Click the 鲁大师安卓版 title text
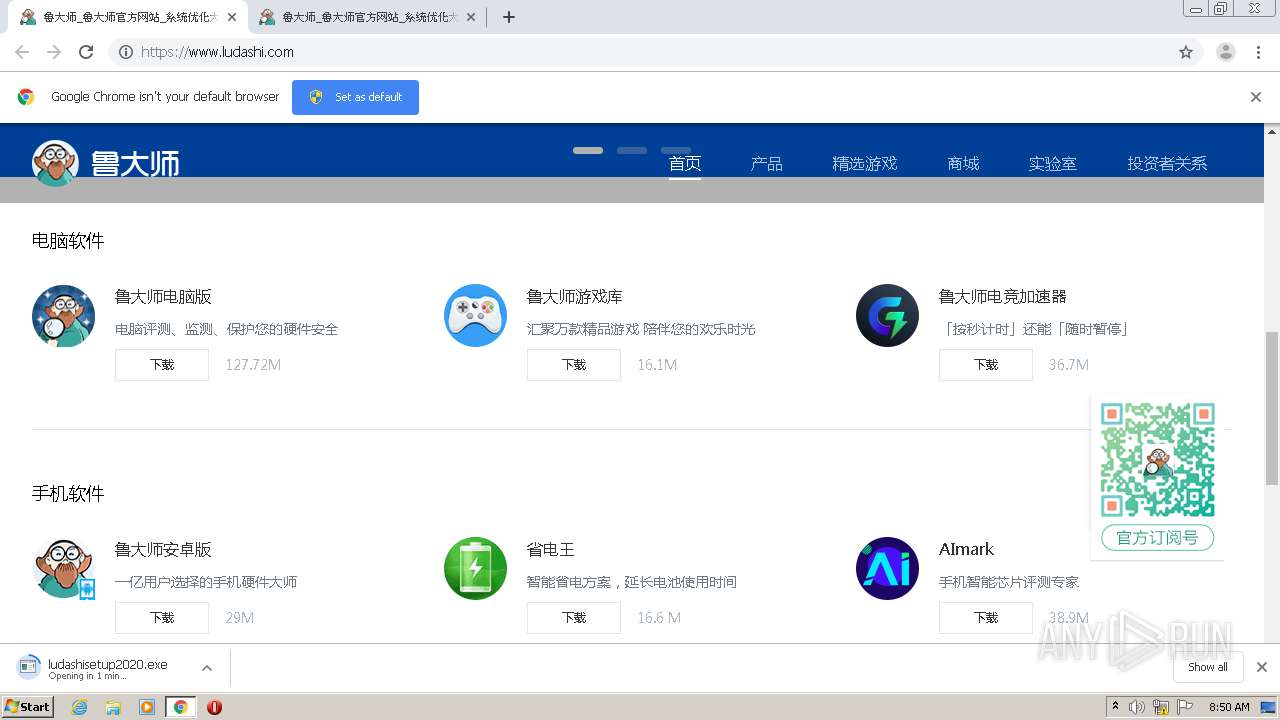The height and width of the screenshot is (720, 1280). click(x=163, y=550)
